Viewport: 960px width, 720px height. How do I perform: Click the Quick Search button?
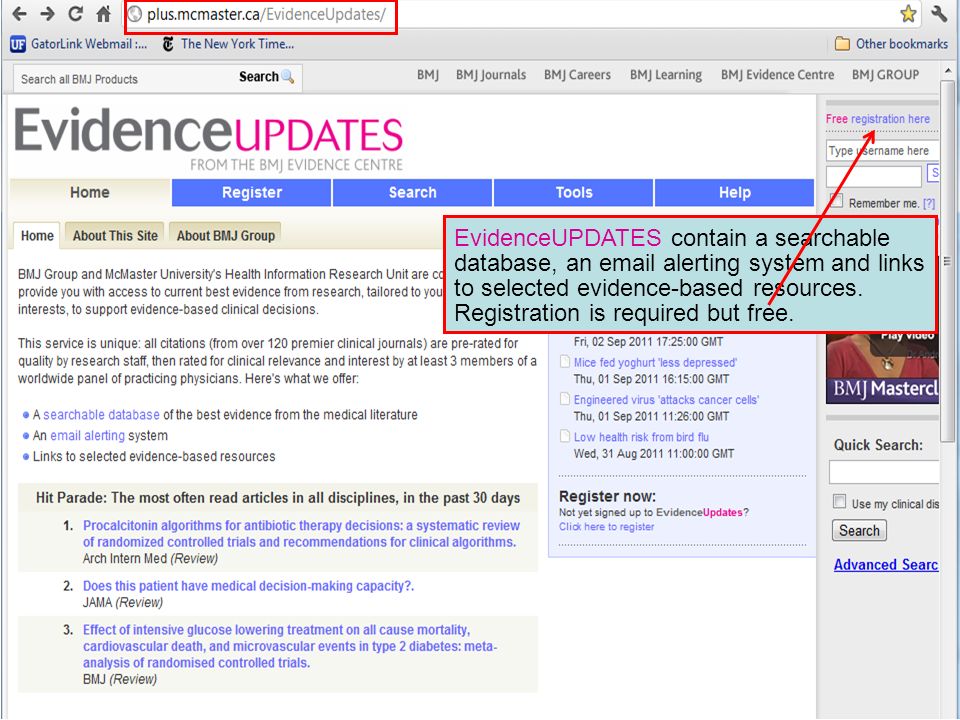coord(859,530)
